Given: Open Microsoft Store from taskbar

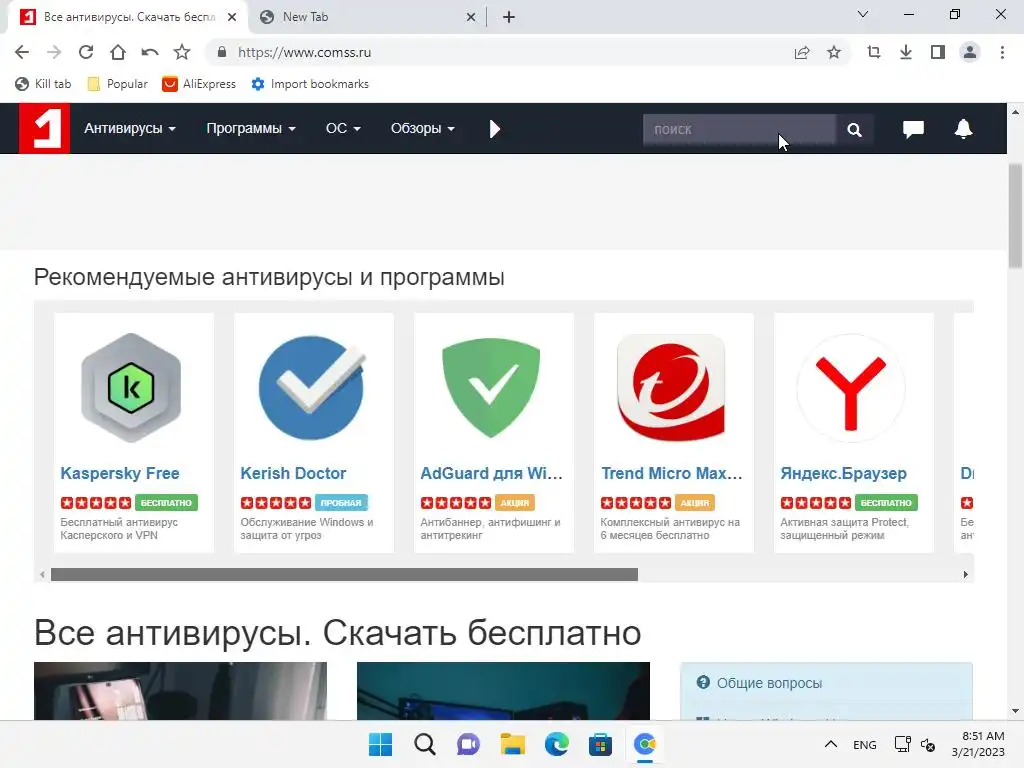Looking at the screenshot, I should [600, 744].
